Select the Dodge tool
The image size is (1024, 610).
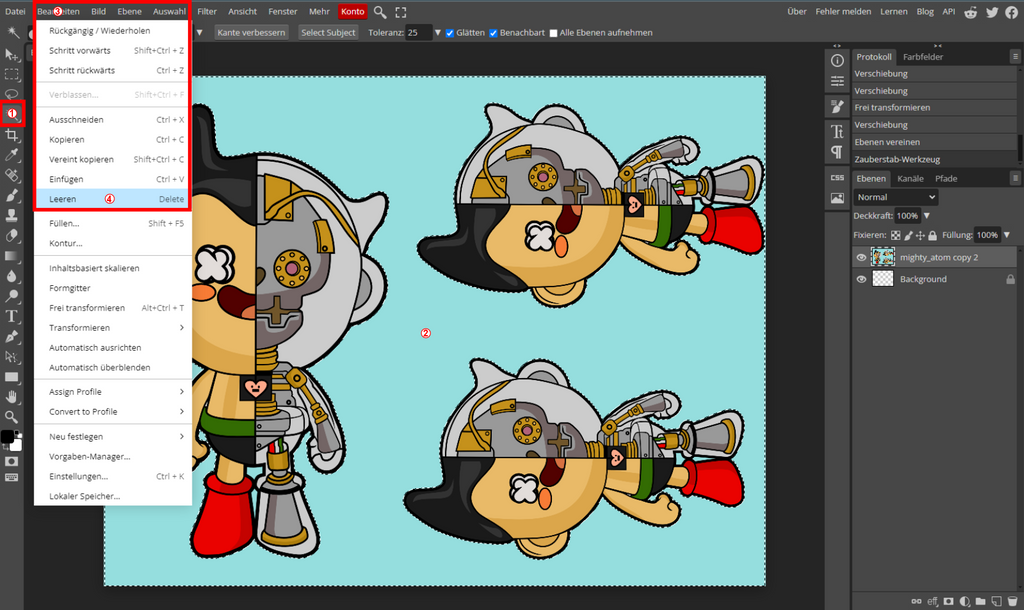12,296
